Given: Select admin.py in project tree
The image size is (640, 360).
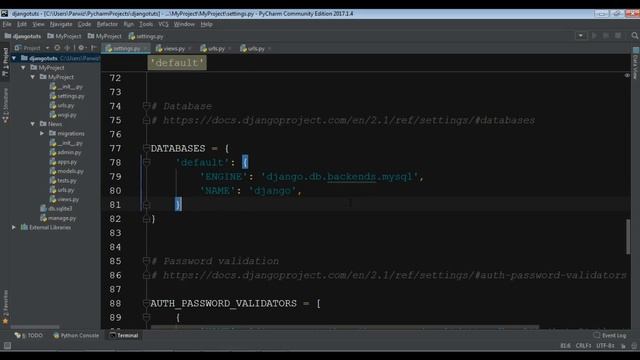Looking at the screenshot, I should (65, 152).
